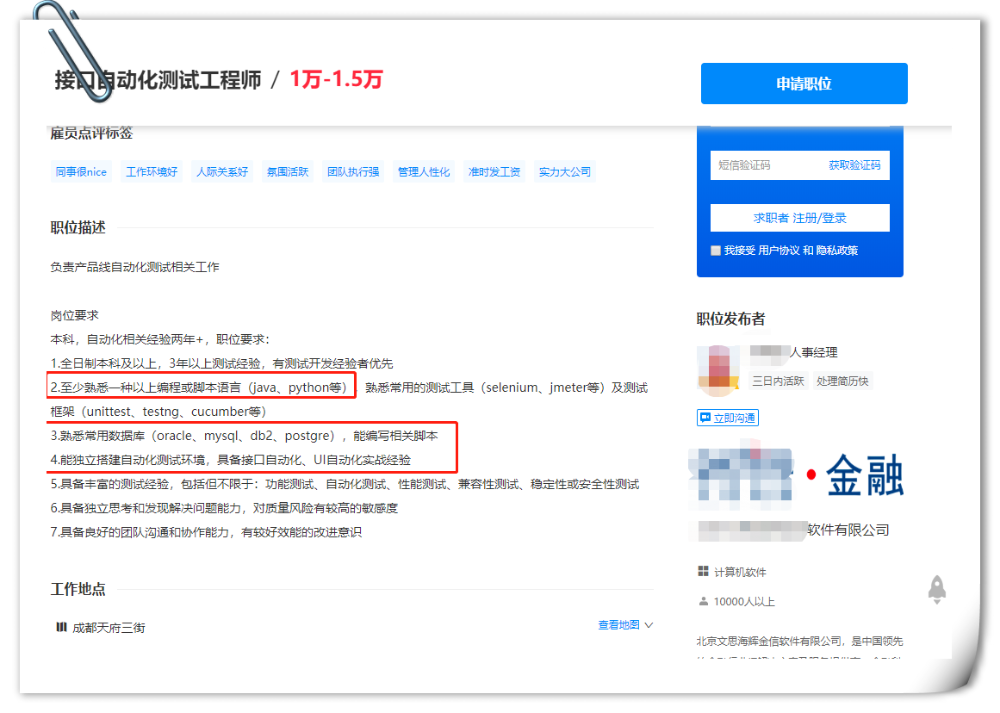1000x713 pixels.
Task: Select the 同事很nice review tag
Action: pyautogui.click(x=81, y=172)
